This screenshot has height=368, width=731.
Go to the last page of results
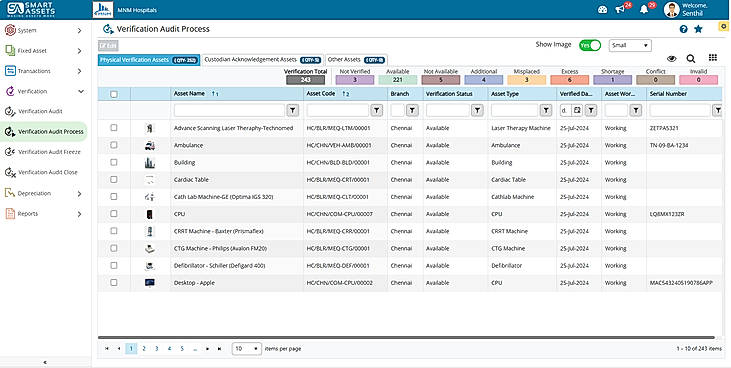(x=220, y=348)
